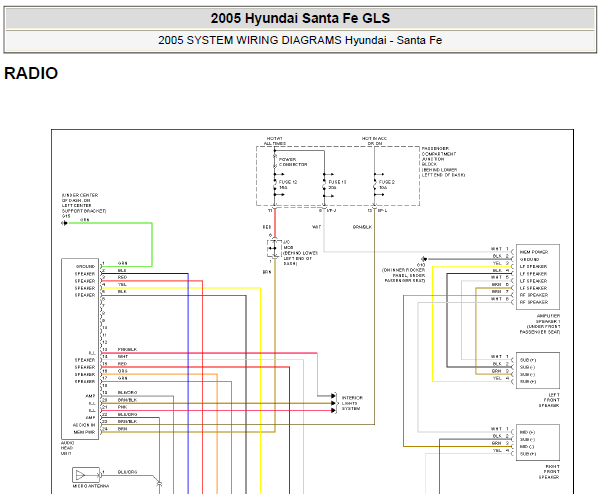Click "MEM POWER" in the amplifier box
607x494 pixels.
pyautogui.click(x=534, y=252)
